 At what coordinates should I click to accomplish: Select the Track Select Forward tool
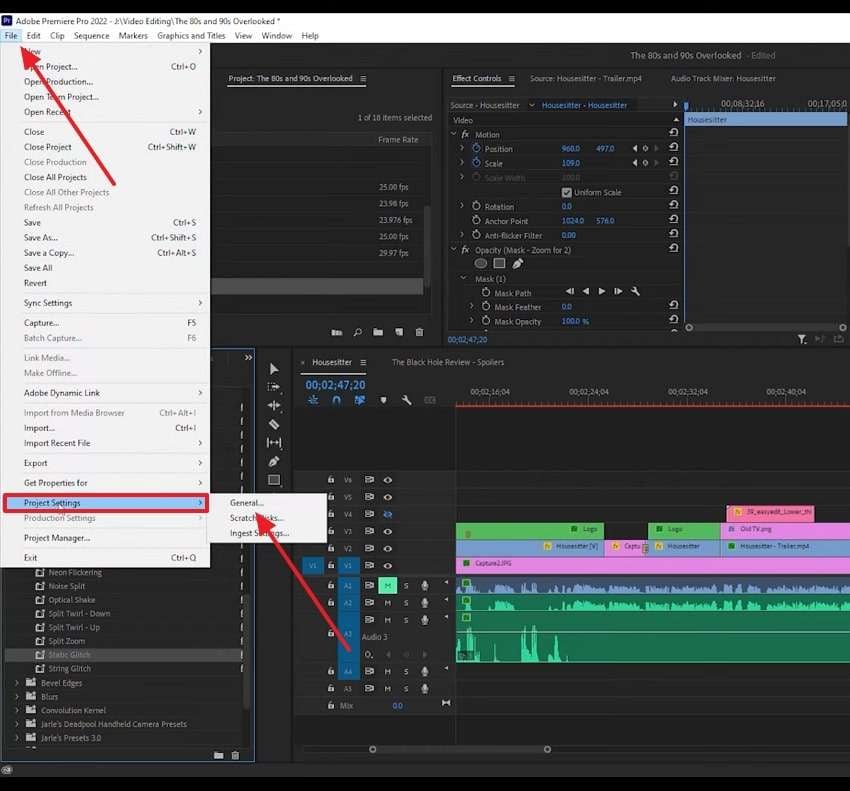[x=274, y=387]
